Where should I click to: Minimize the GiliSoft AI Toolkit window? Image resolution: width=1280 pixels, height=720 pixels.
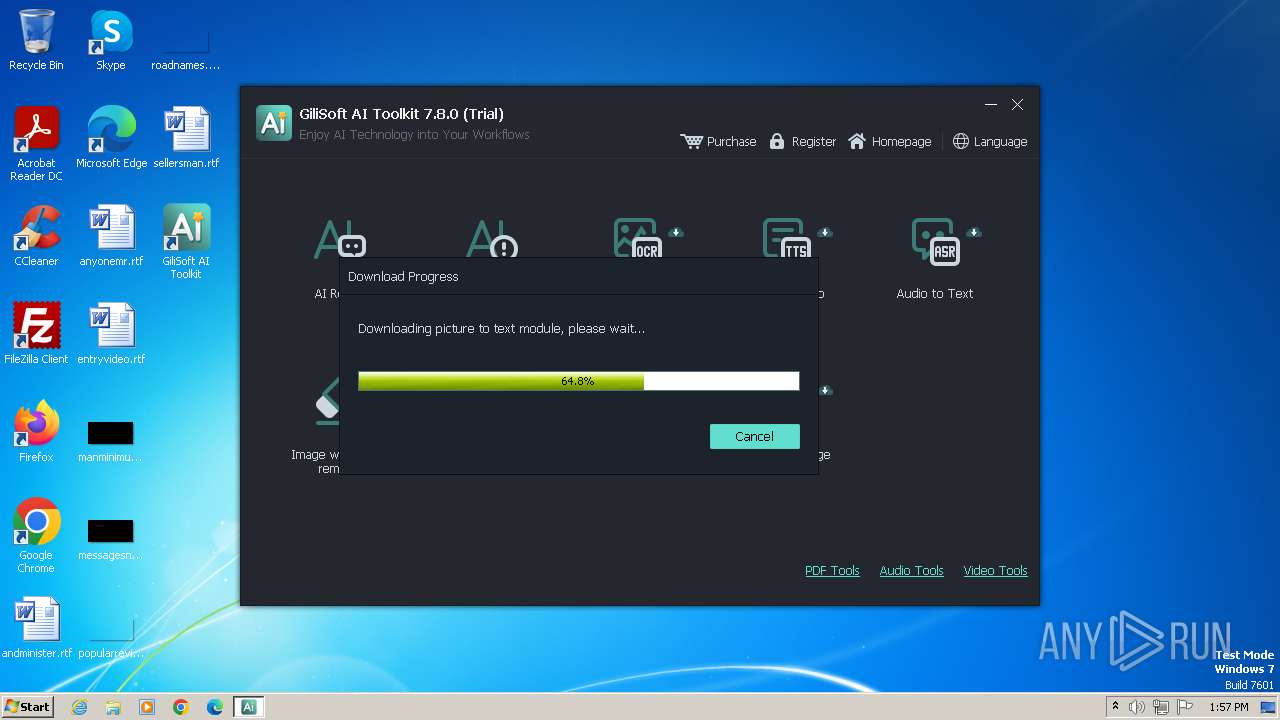tap(991, 105)
